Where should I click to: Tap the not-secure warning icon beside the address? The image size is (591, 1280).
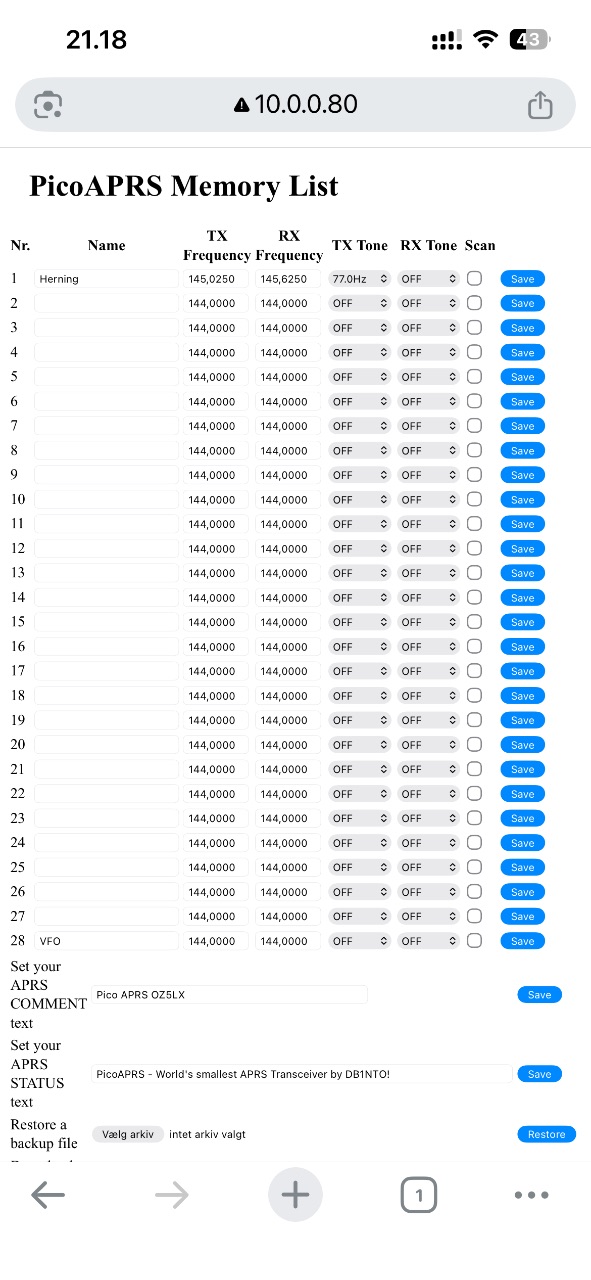(241, 105)
